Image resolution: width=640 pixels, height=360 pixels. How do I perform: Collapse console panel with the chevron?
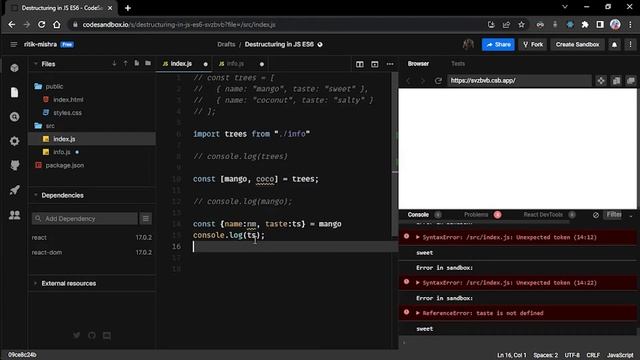(631, 215)
